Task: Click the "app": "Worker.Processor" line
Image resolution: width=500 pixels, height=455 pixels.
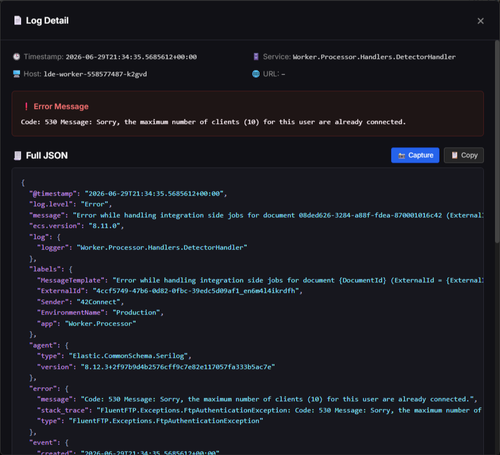Action: pos(87,324)
